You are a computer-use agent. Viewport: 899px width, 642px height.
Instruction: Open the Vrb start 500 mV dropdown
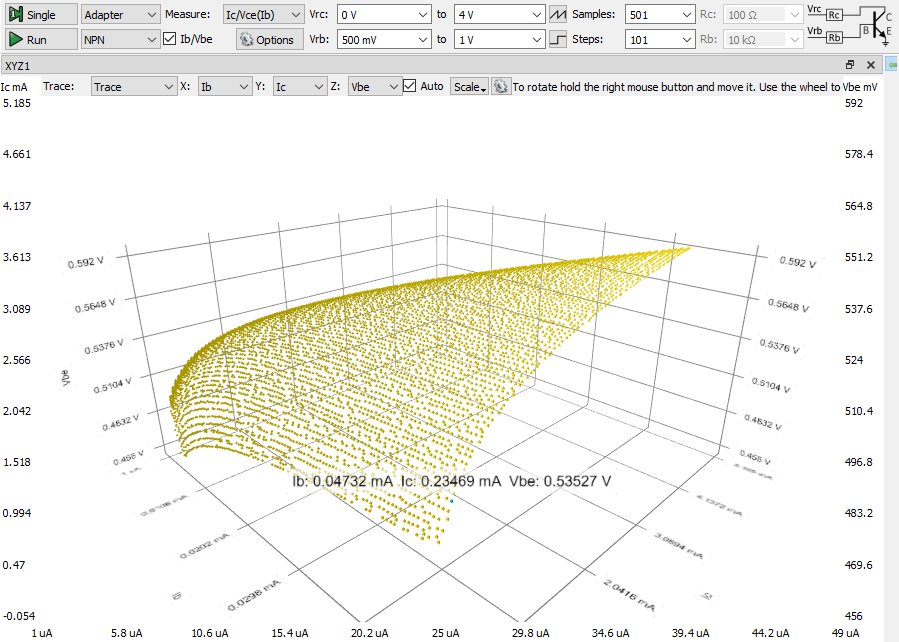pyautogui.click(x=384, y=40)
